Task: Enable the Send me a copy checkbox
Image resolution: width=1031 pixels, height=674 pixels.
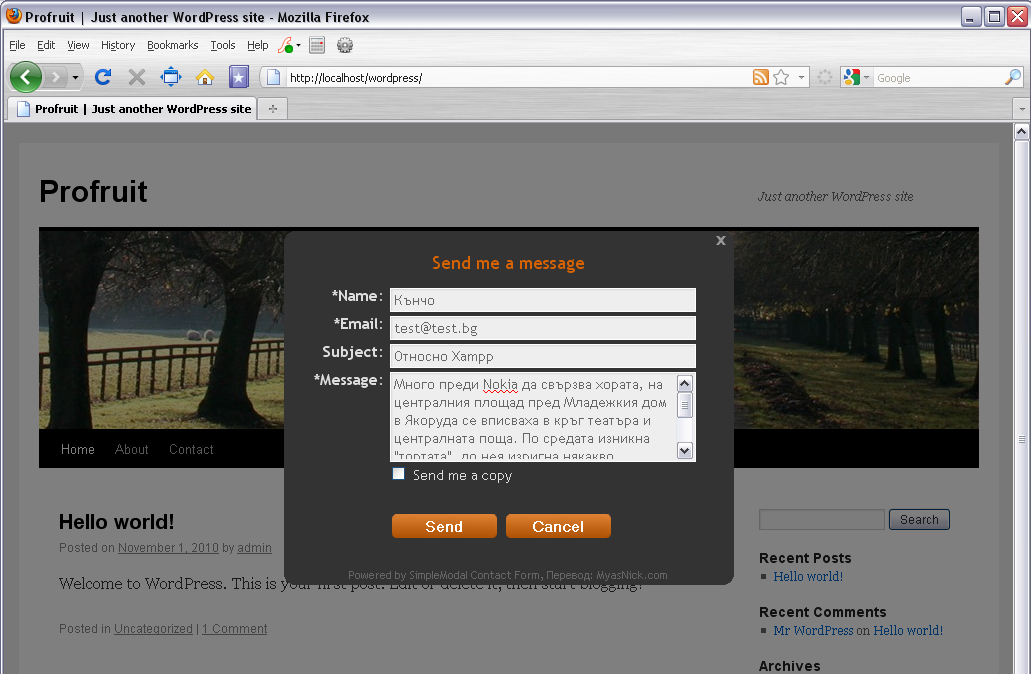Action: point(398,474)
